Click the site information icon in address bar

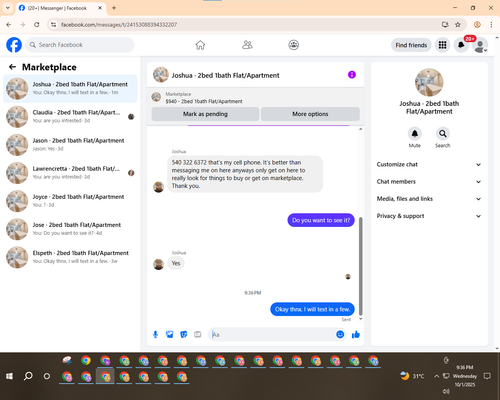(53, 24)
